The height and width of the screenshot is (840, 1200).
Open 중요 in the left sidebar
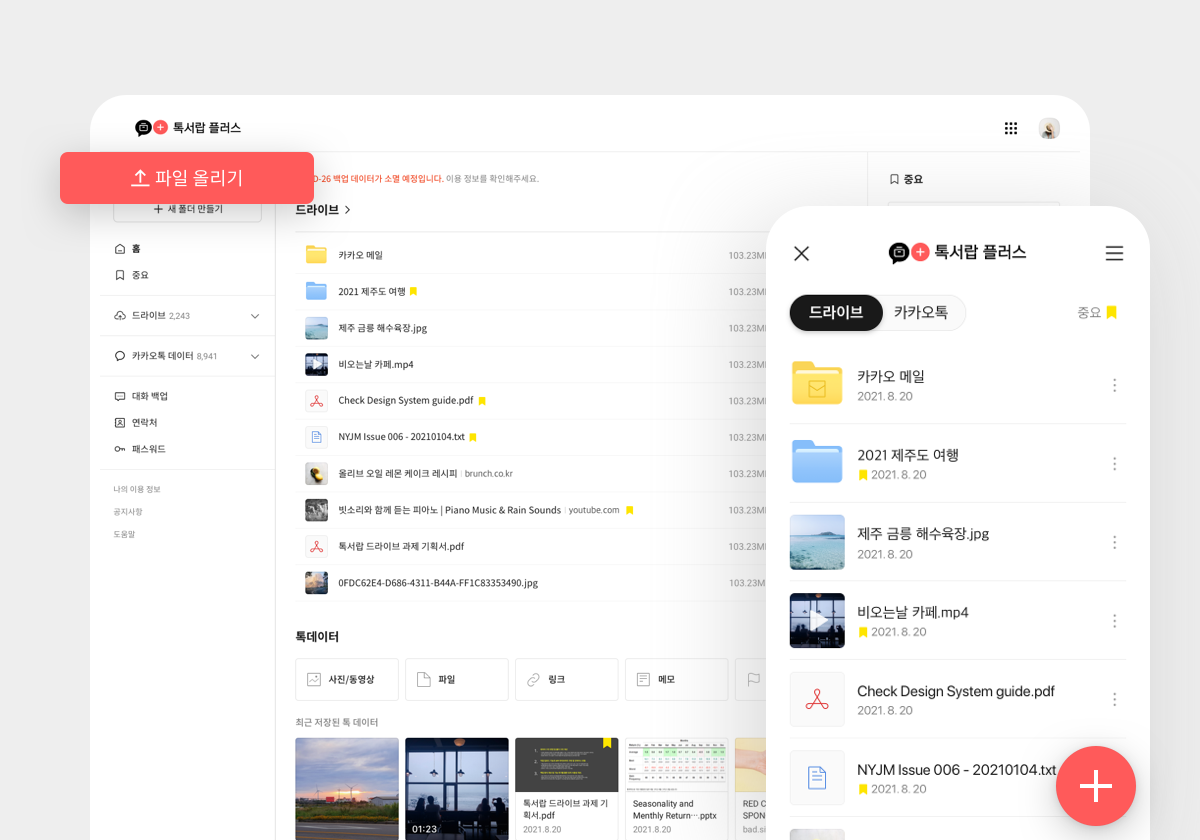click(x=132, y=275)
